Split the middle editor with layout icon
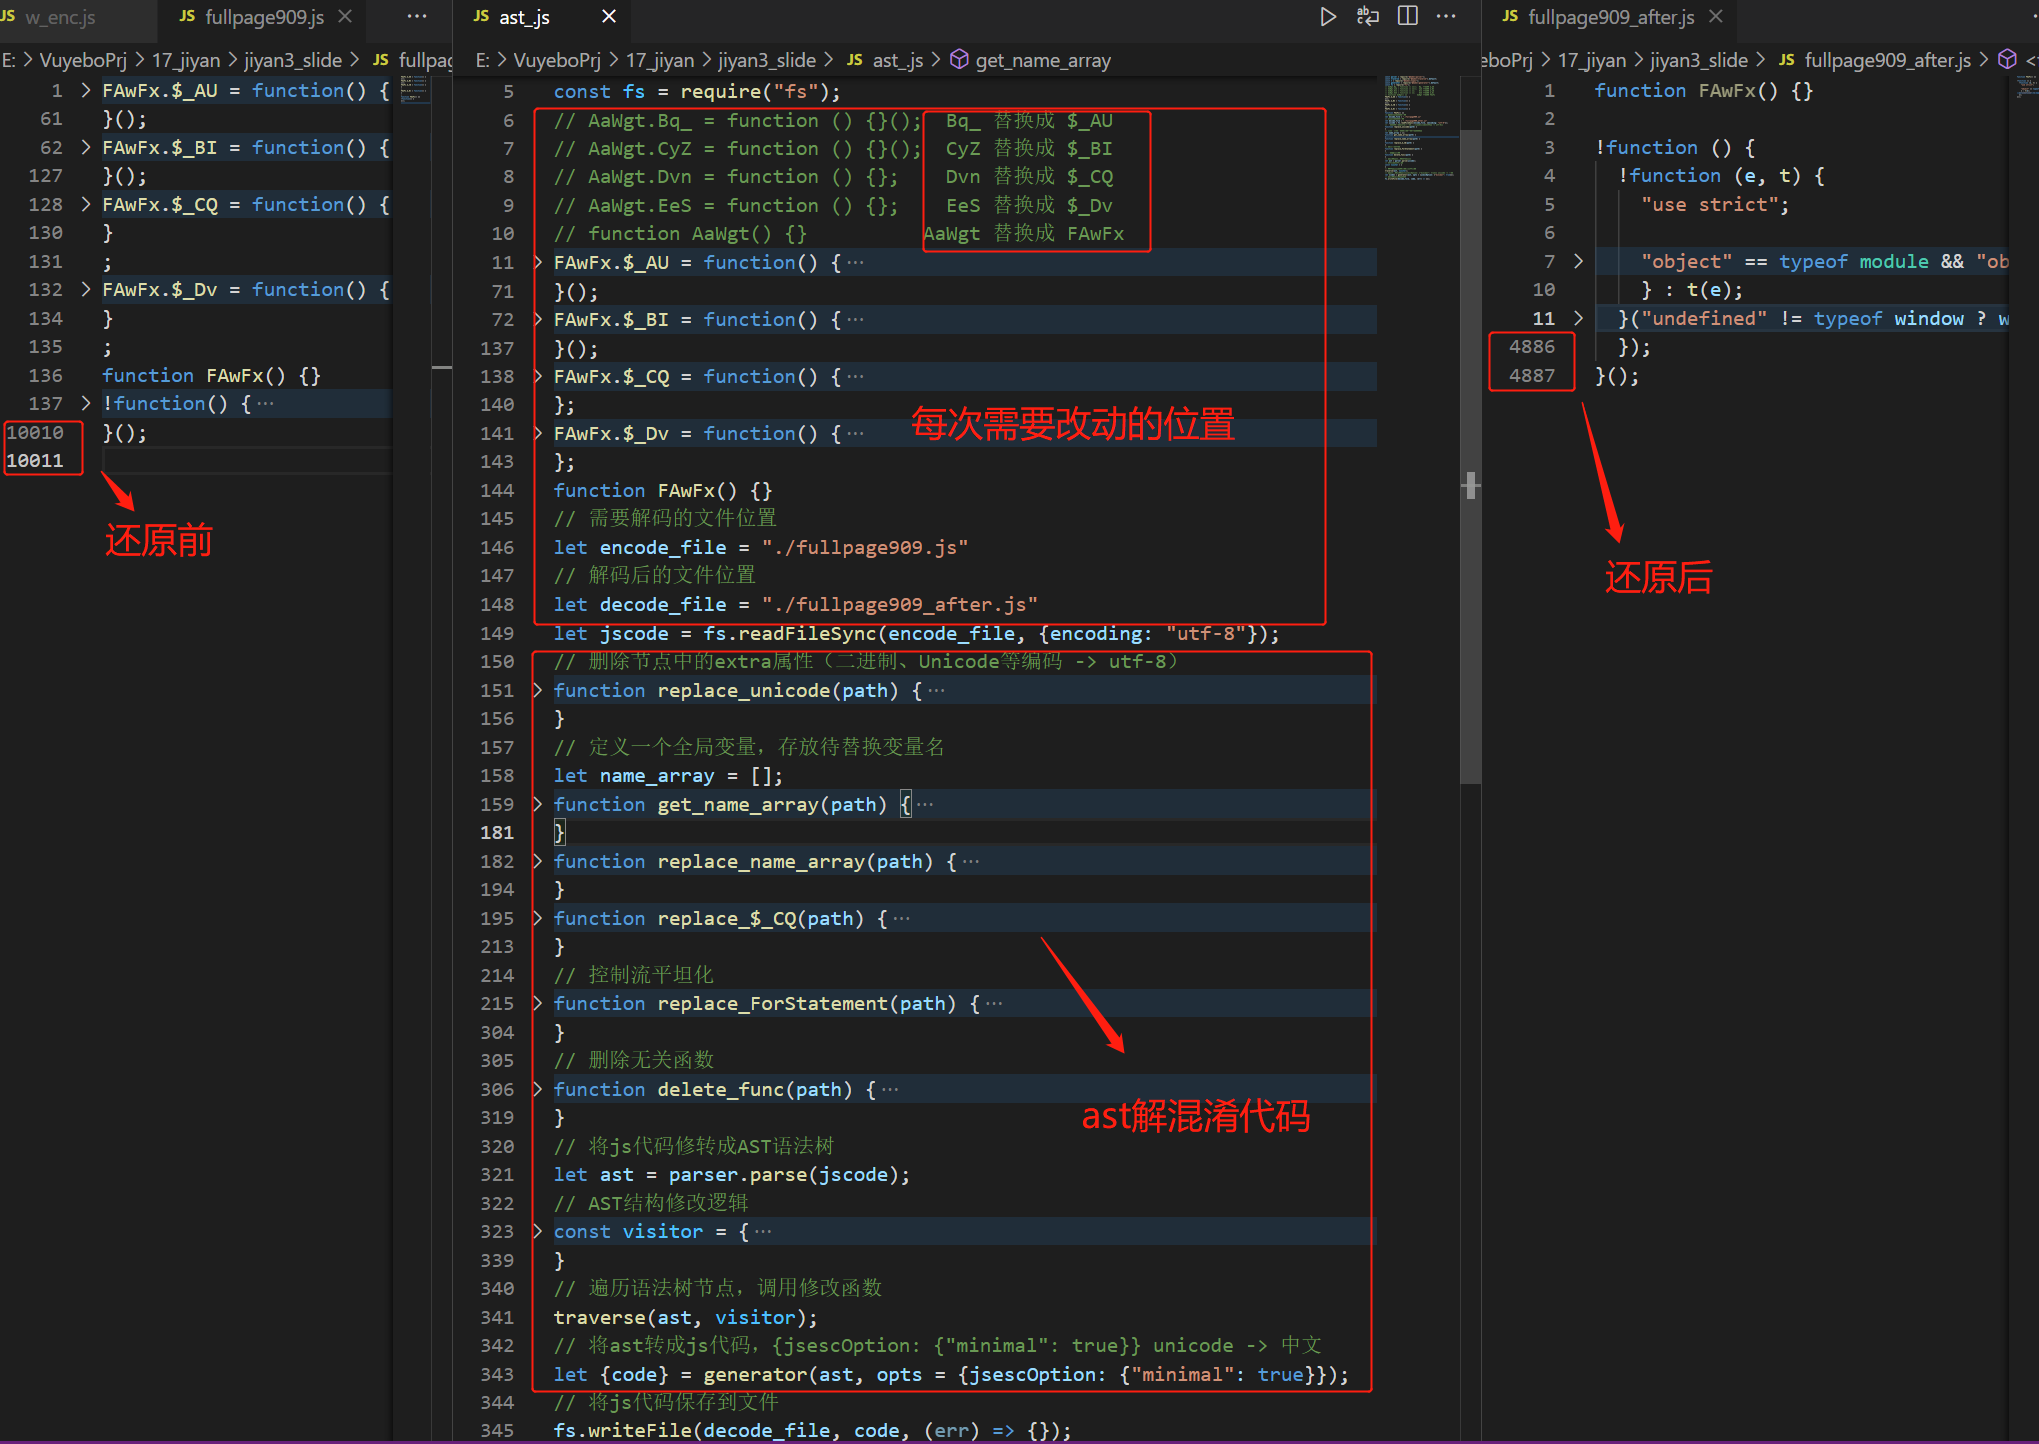The image size is (2039, 1444). pyautogui.click(x=1407, y=17)
